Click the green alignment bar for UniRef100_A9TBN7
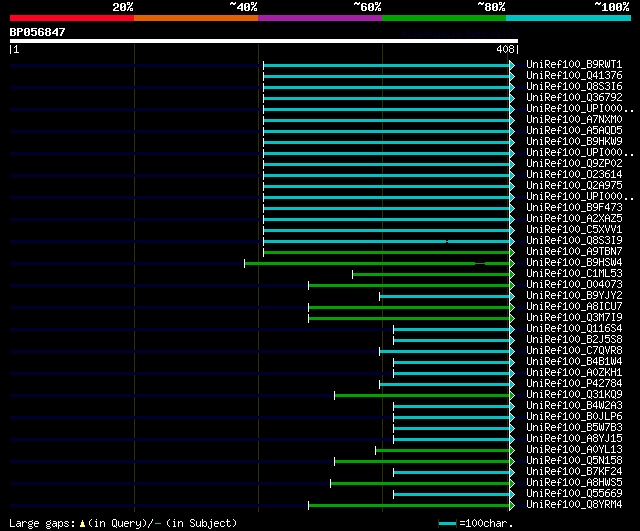640x531 pixels. point(387,253)
